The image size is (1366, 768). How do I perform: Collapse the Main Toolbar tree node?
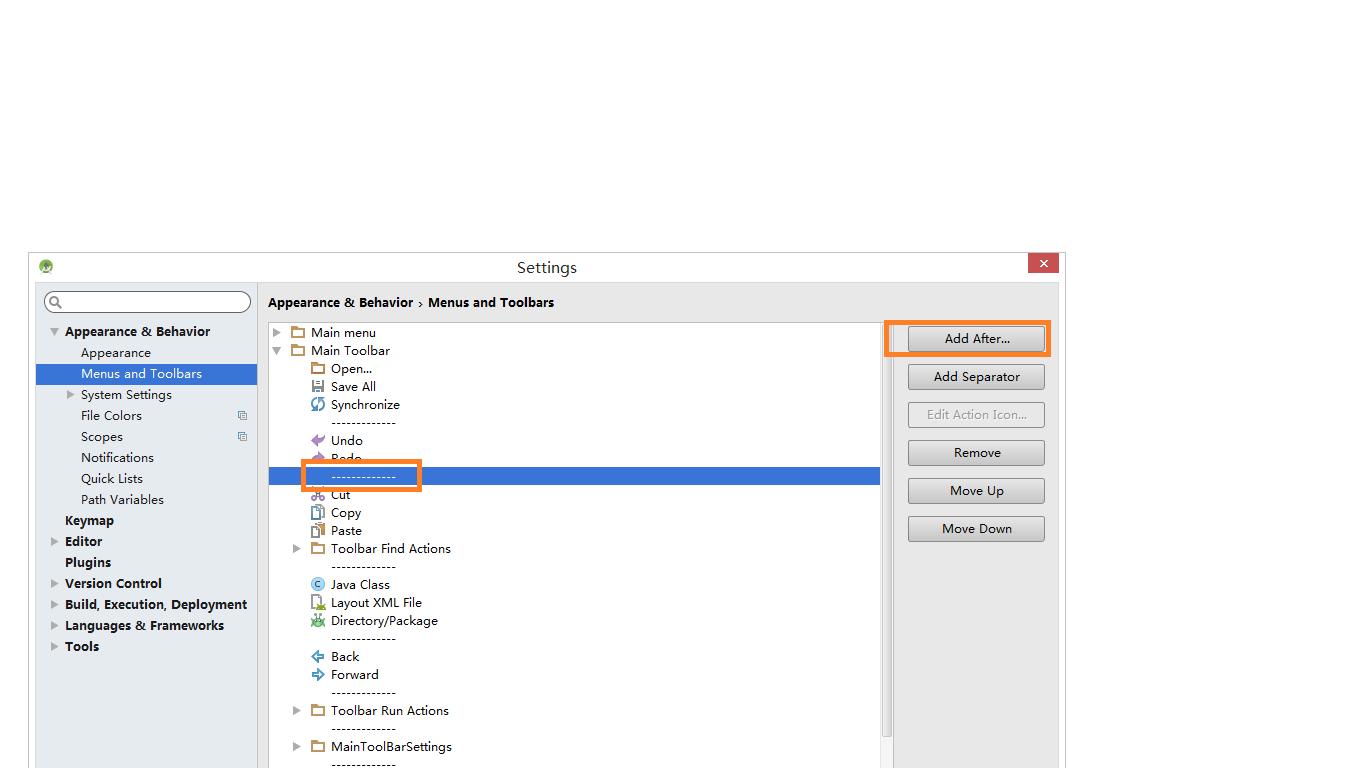coord(277,350)
